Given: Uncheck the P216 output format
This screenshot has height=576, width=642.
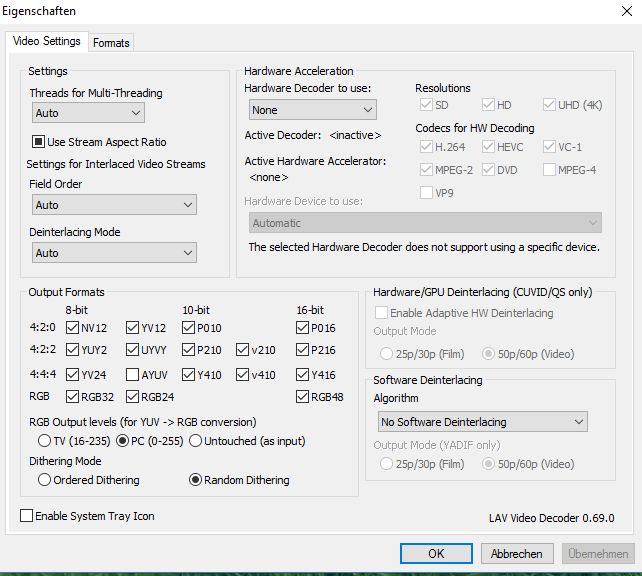Looking at the screenshot, I should click(x=302, y=350).
